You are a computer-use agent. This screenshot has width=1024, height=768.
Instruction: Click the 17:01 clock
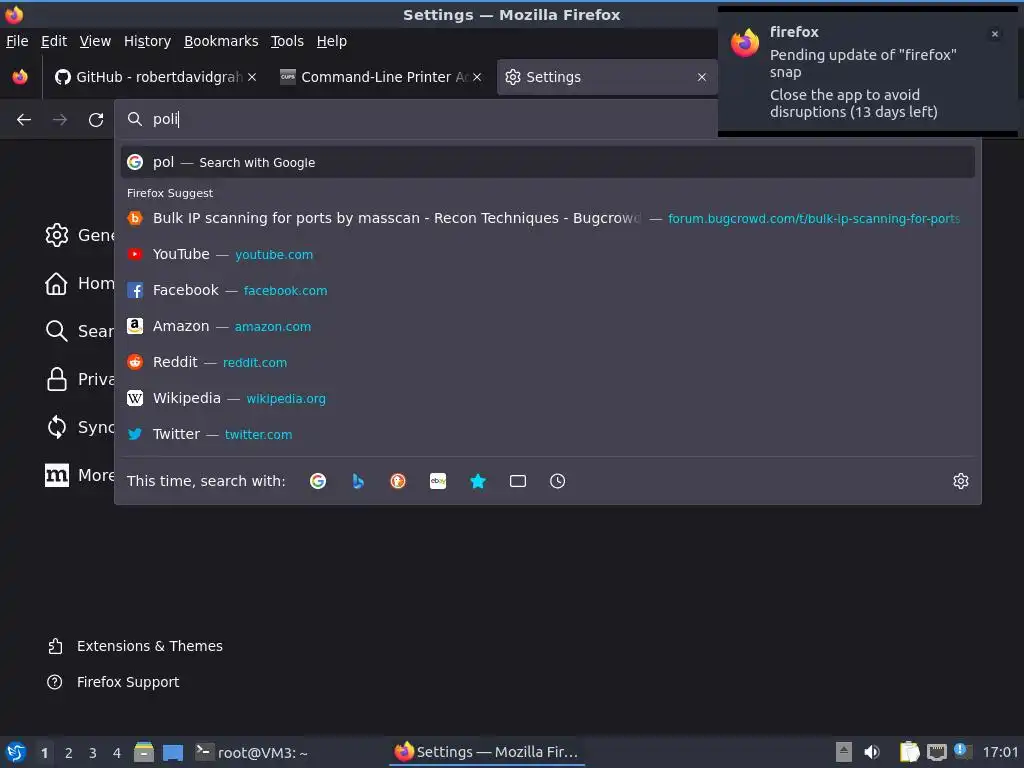coord(1000,752)
